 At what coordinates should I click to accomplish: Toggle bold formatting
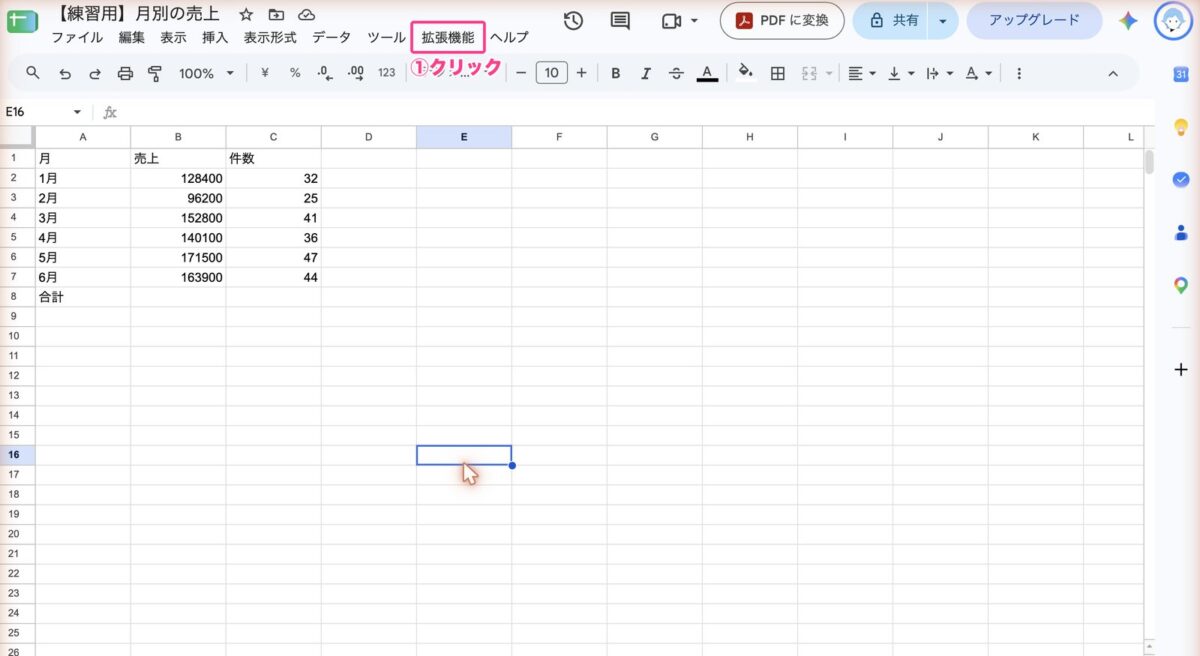615,73
